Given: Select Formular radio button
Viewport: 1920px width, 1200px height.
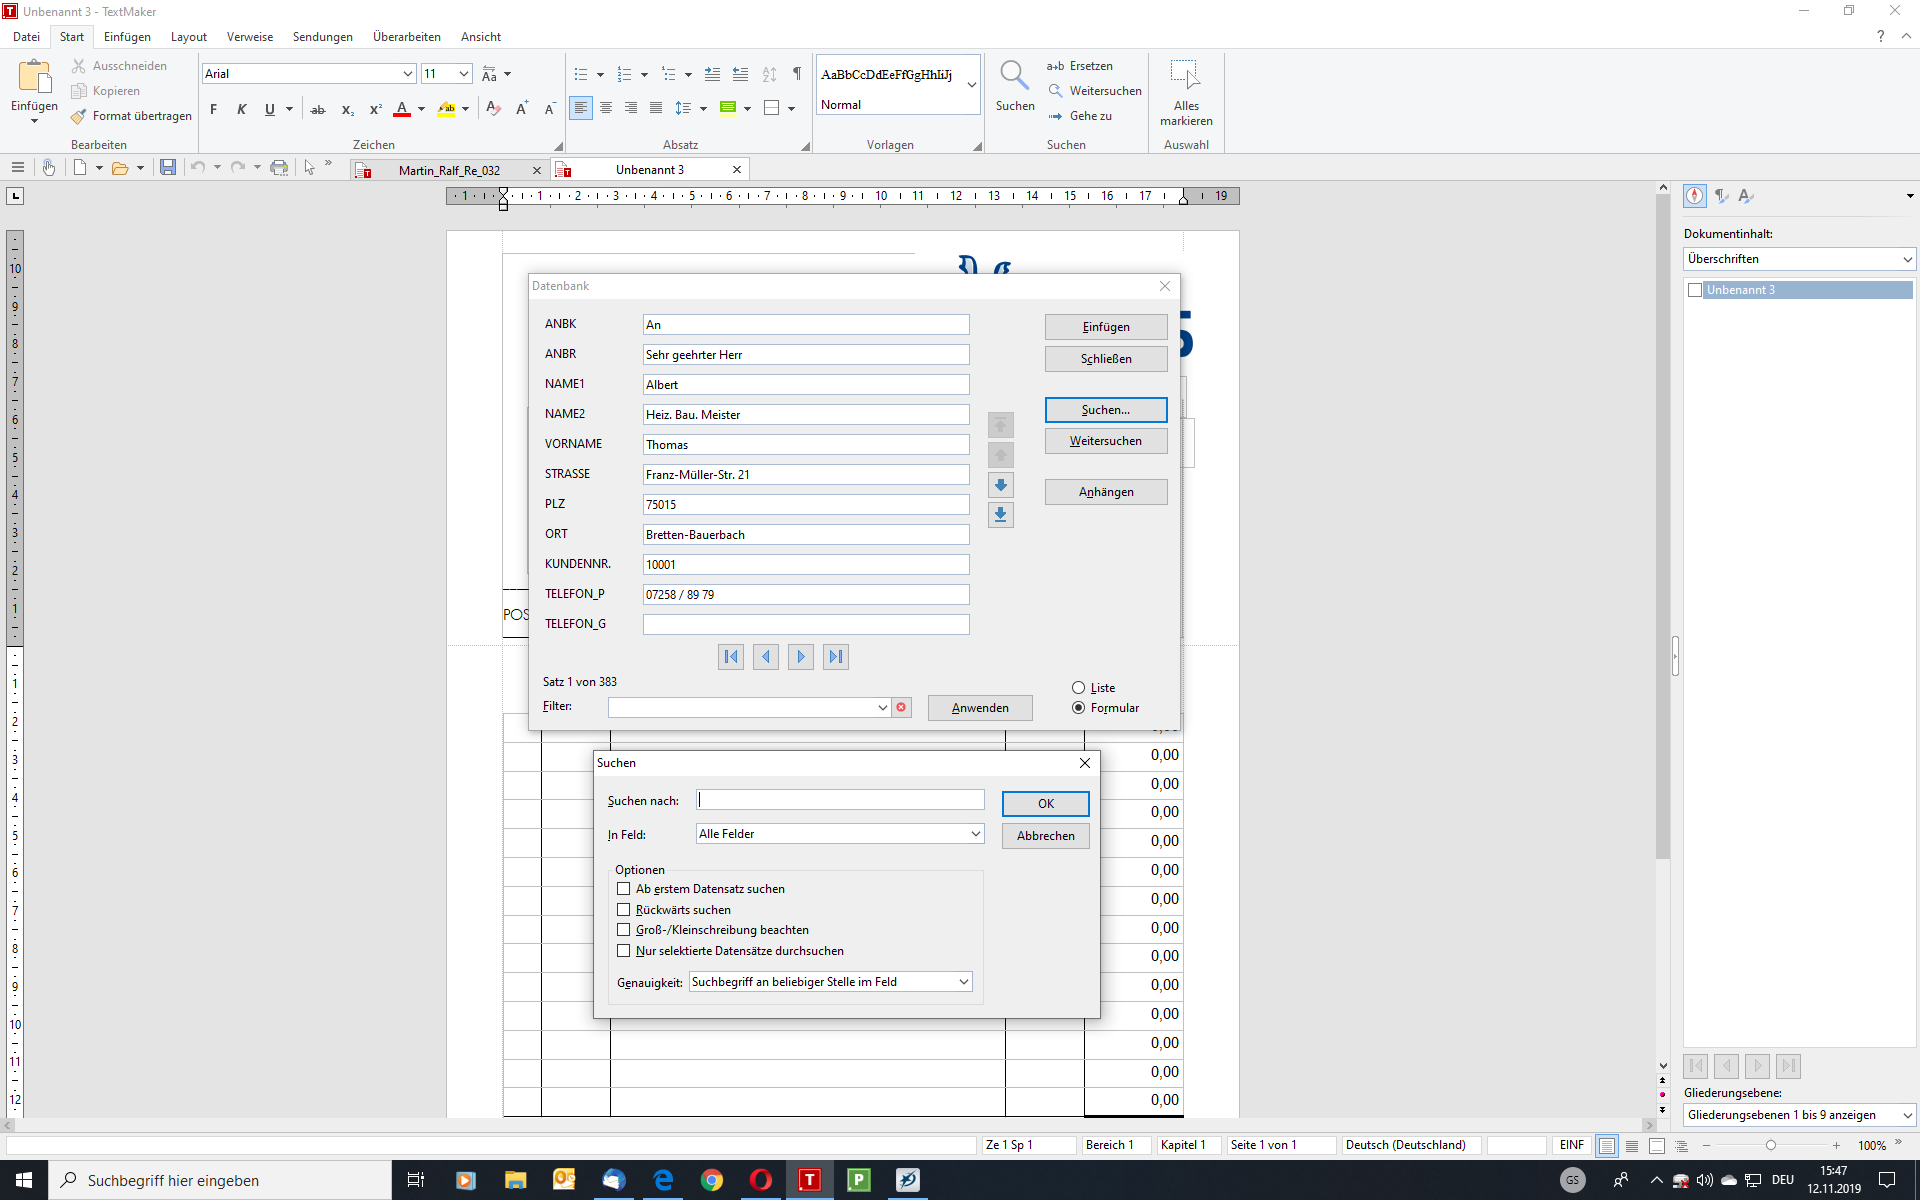Looking at the screenshot, I should (x=1078, y=708).
